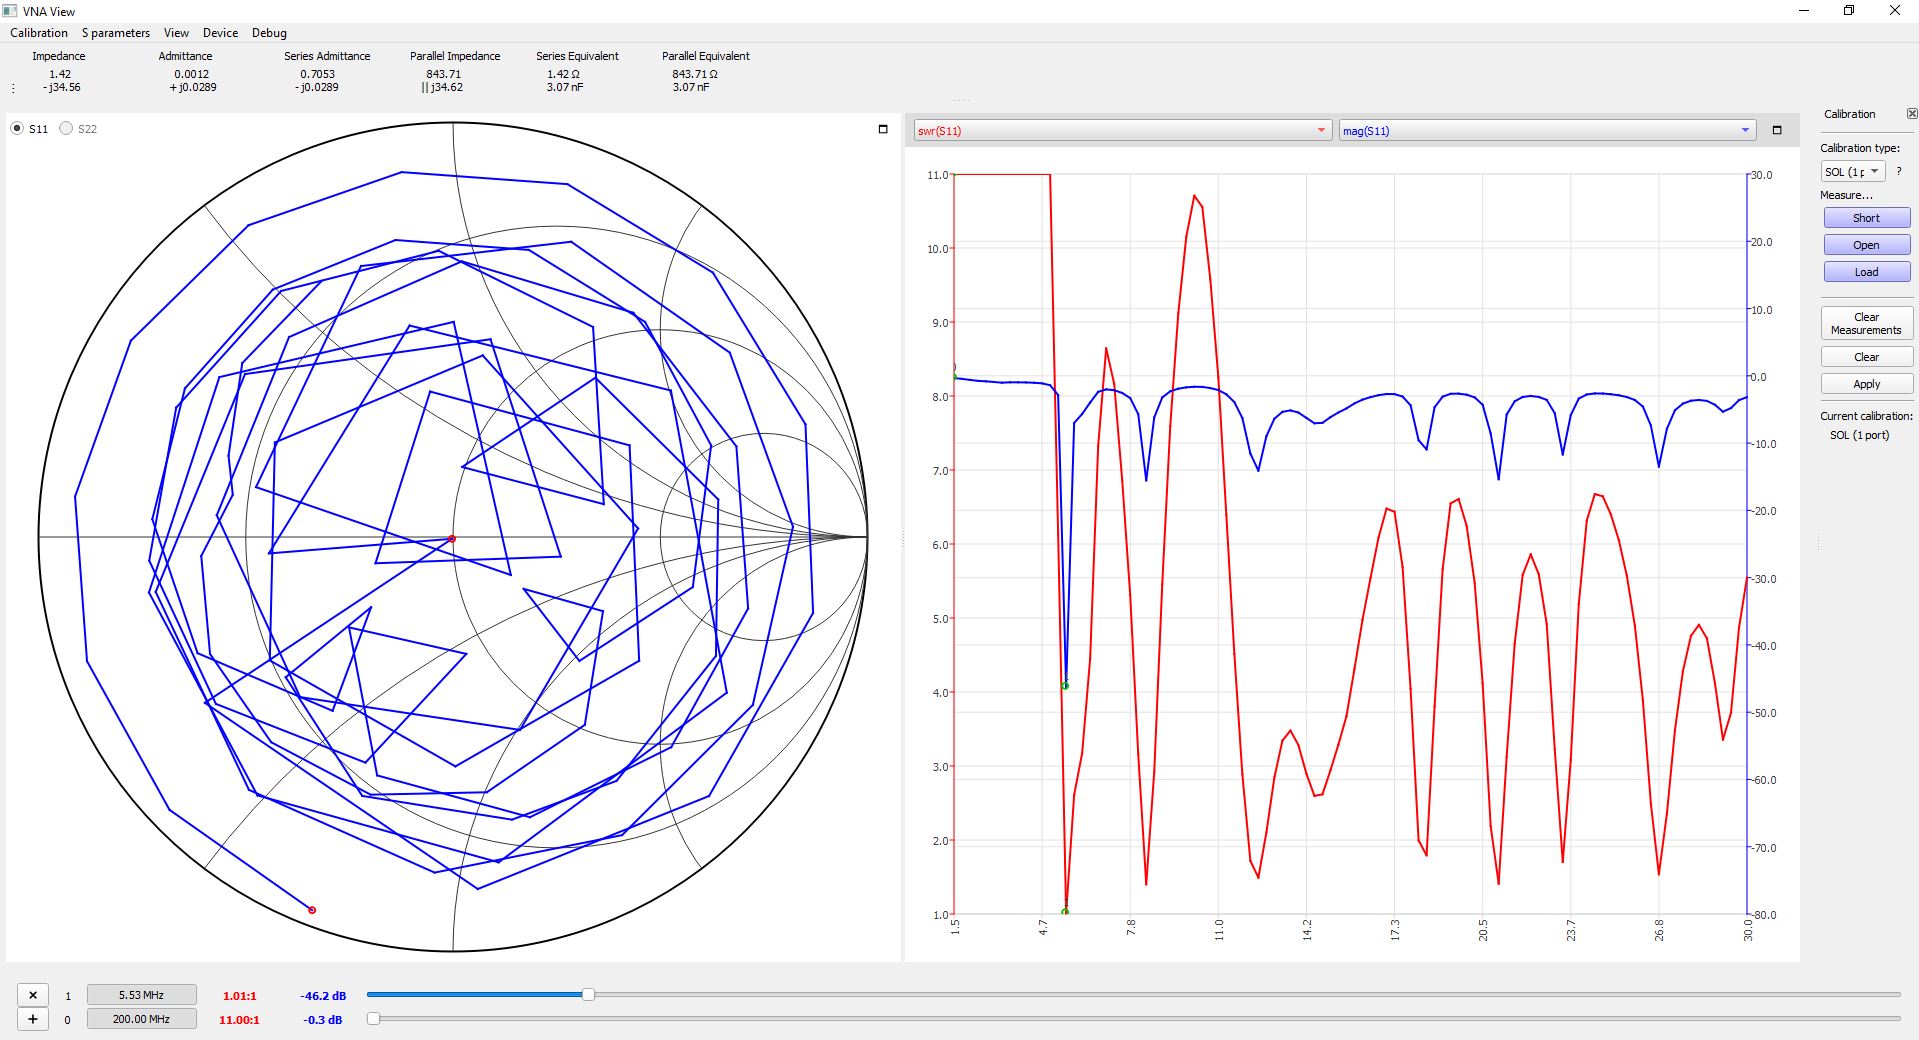Screen dimensions: 1919x1040
Task: Open the Device menu
Action: click(220, 33)
